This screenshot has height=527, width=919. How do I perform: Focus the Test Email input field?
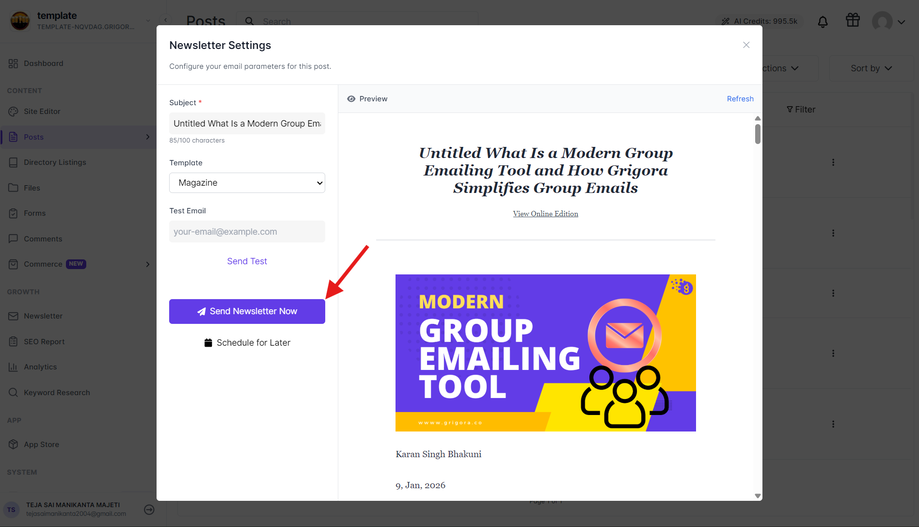coord(247,232)
